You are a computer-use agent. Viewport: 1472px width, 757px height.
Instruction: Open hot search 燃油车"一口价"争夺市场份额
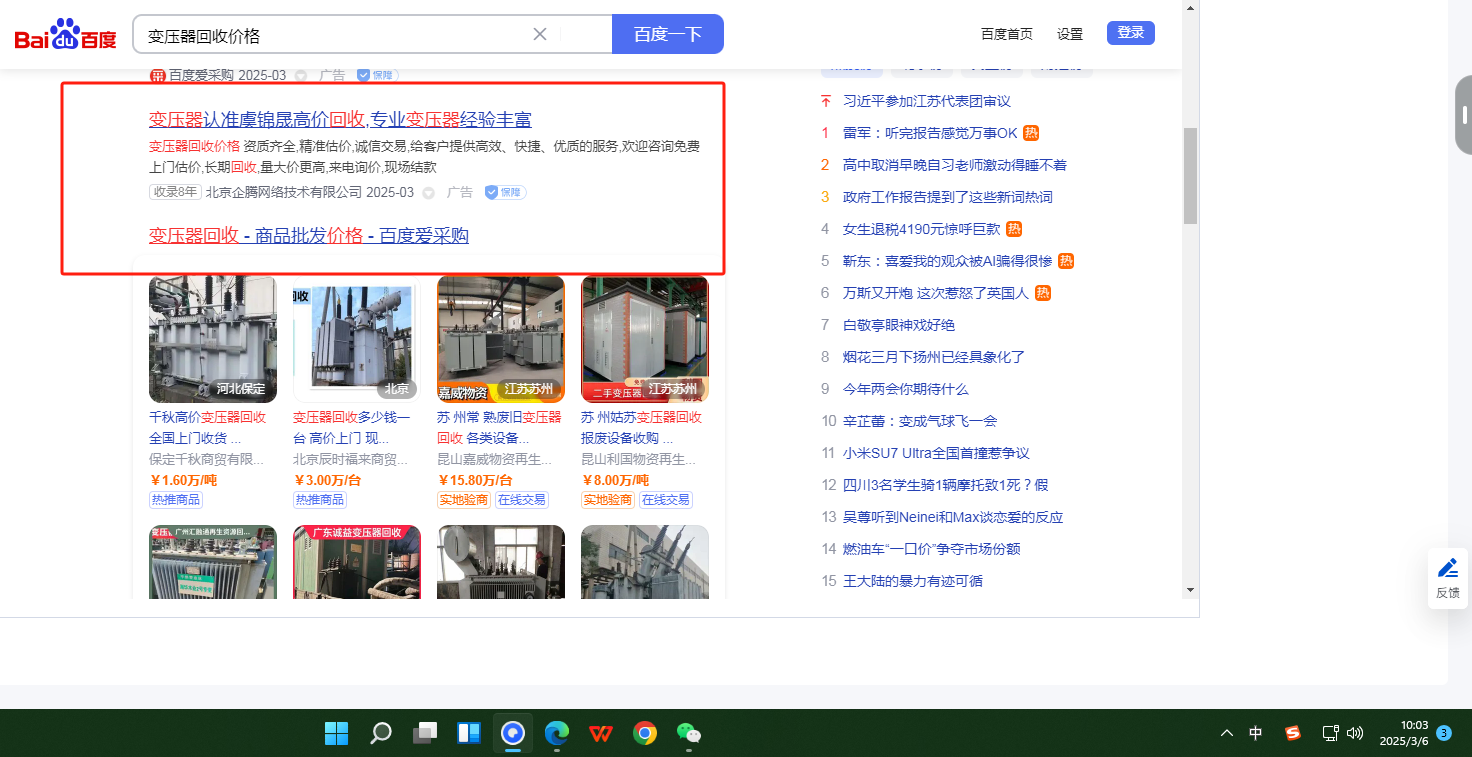coord(932,549)
